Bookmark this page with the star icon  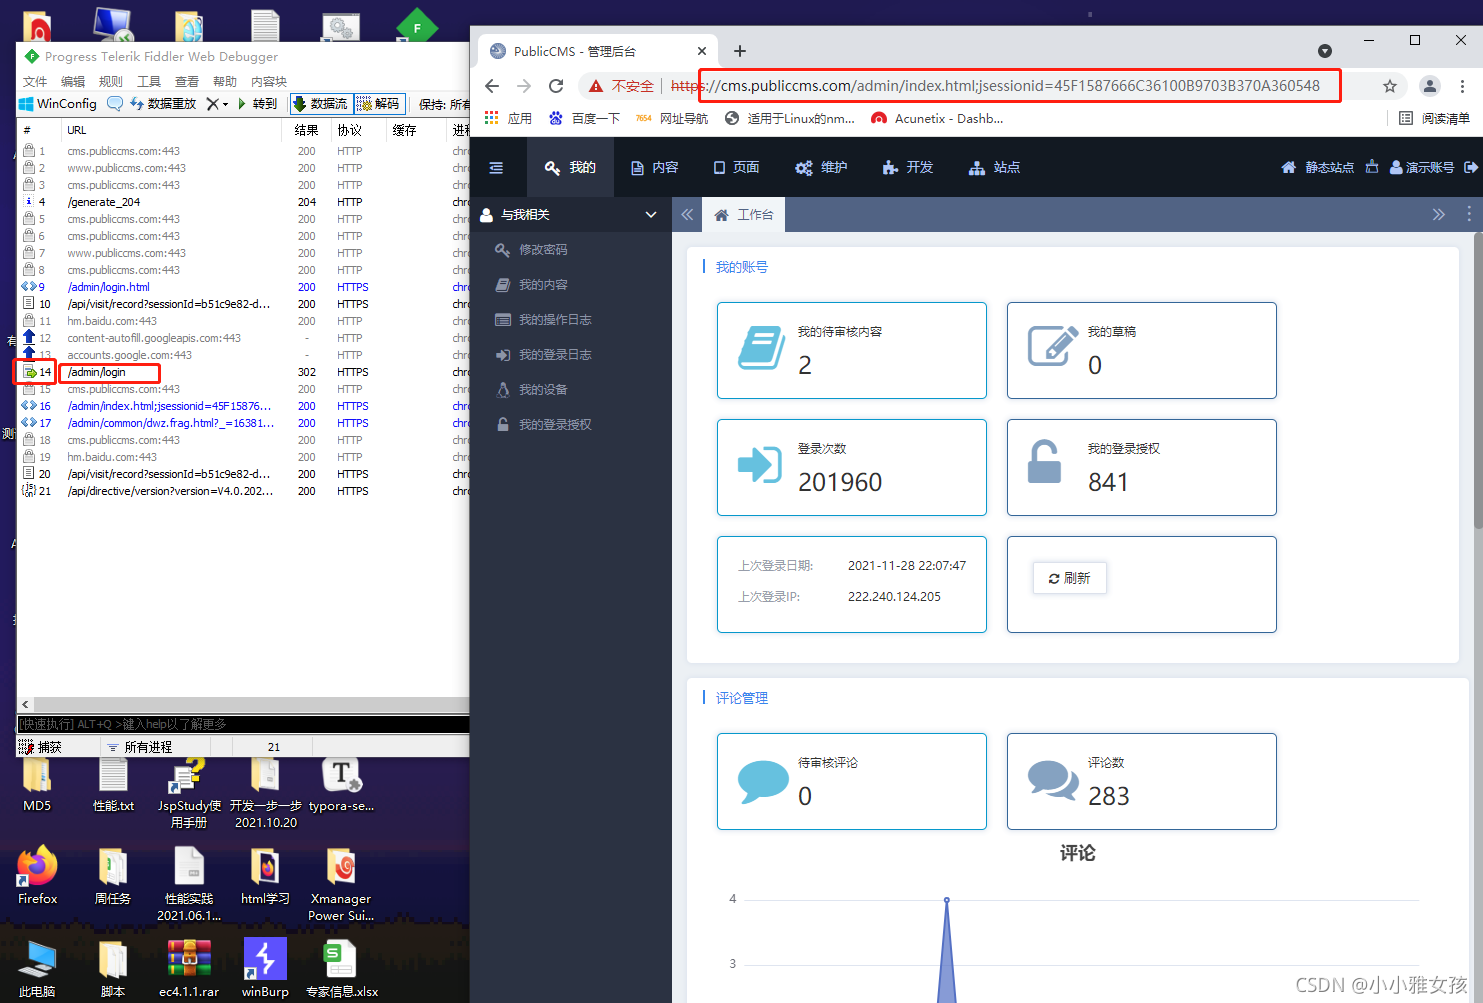(x=1389, y=86)
